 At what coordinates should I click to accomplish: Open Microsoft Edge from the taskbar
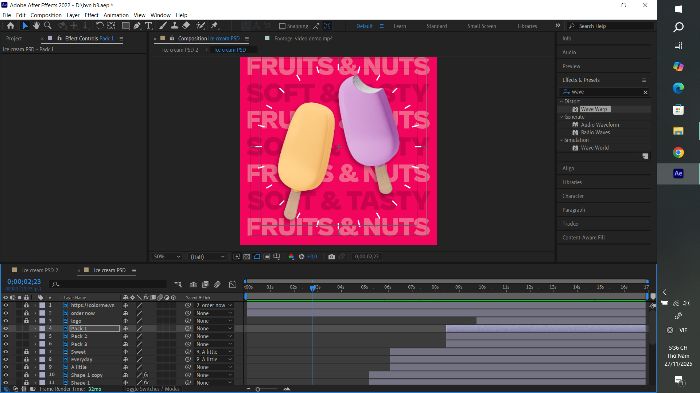678,88
